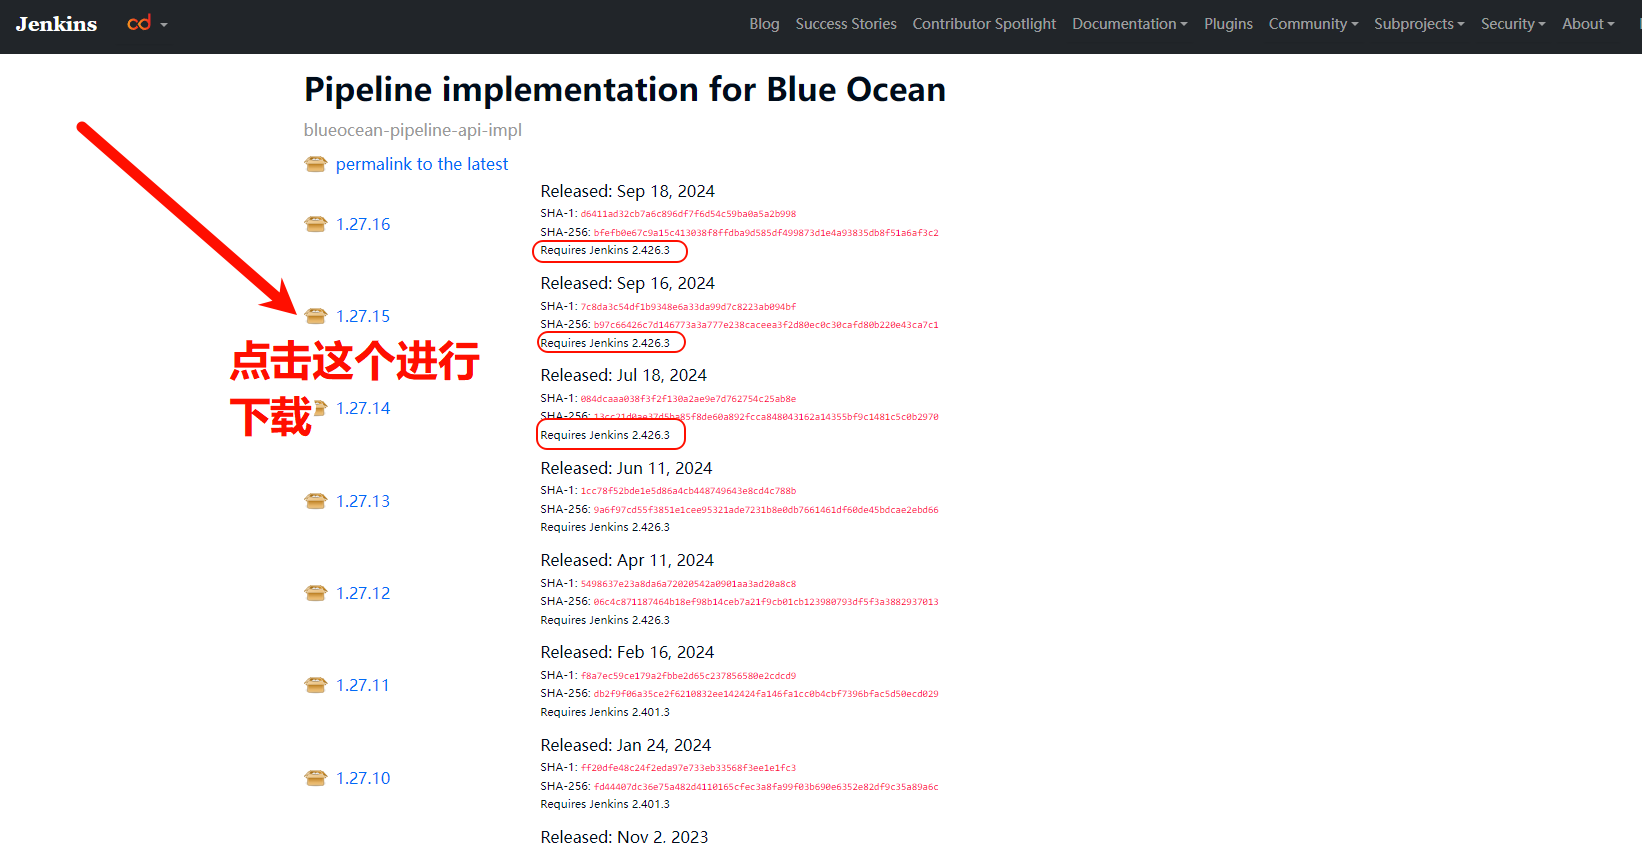Click the SHA-1 hash of version 1.27.13
This screenshot has height=843, width=1642.
(688, 491)
